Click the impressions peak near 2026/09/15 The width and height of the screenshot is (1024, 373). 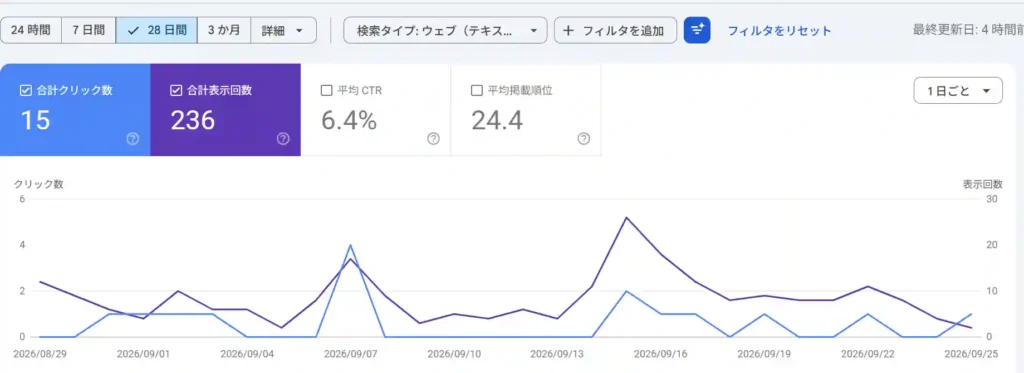(x=626, y=218)
